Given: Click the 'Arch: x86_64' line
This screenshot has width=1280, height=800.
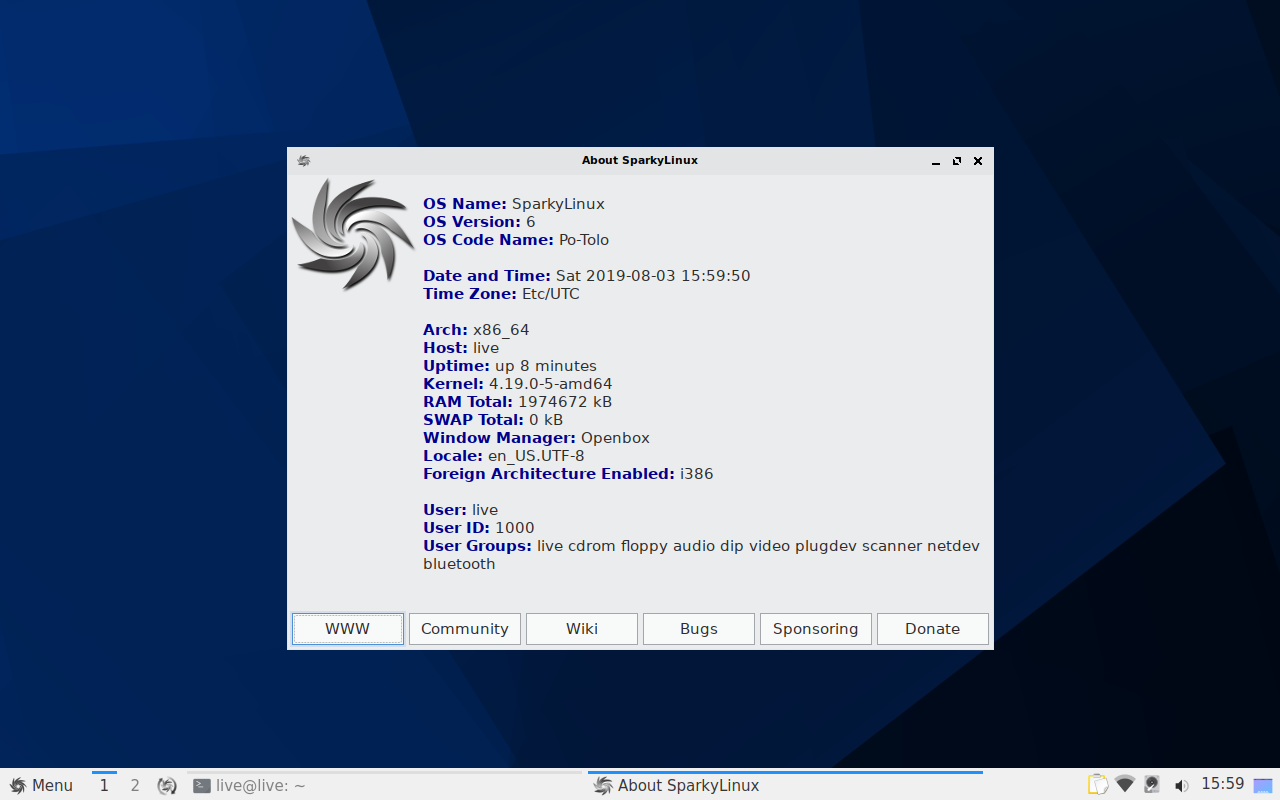Looking at the screenshot, I should pyautogui.click(x=476, y=330).
